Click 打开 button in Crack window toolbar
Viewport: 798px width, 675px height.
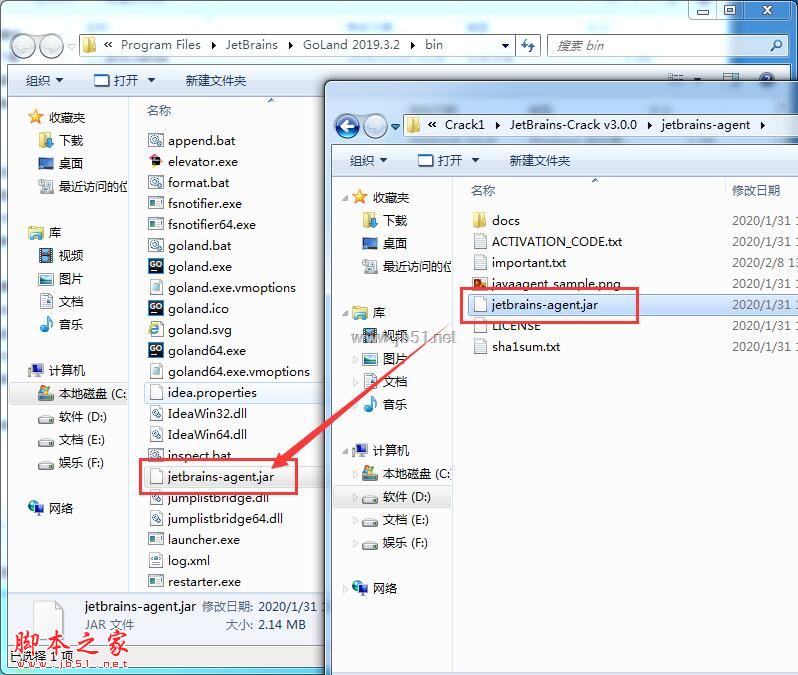click(x=441, y=160)
